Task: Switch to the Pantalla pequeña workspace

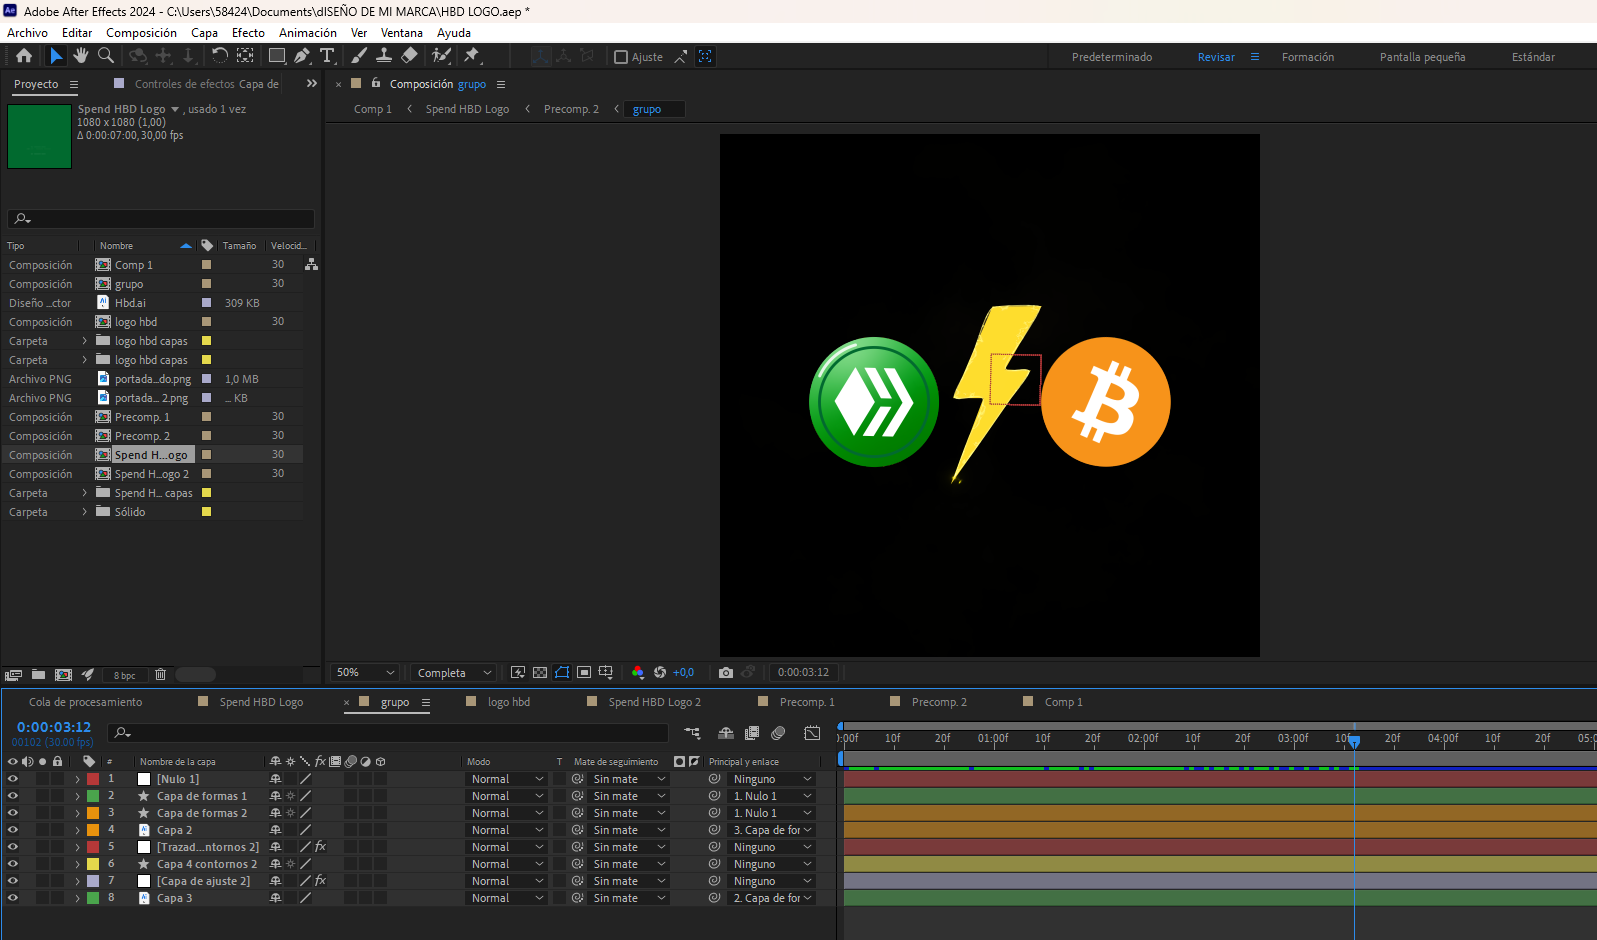Action: 1422,57
